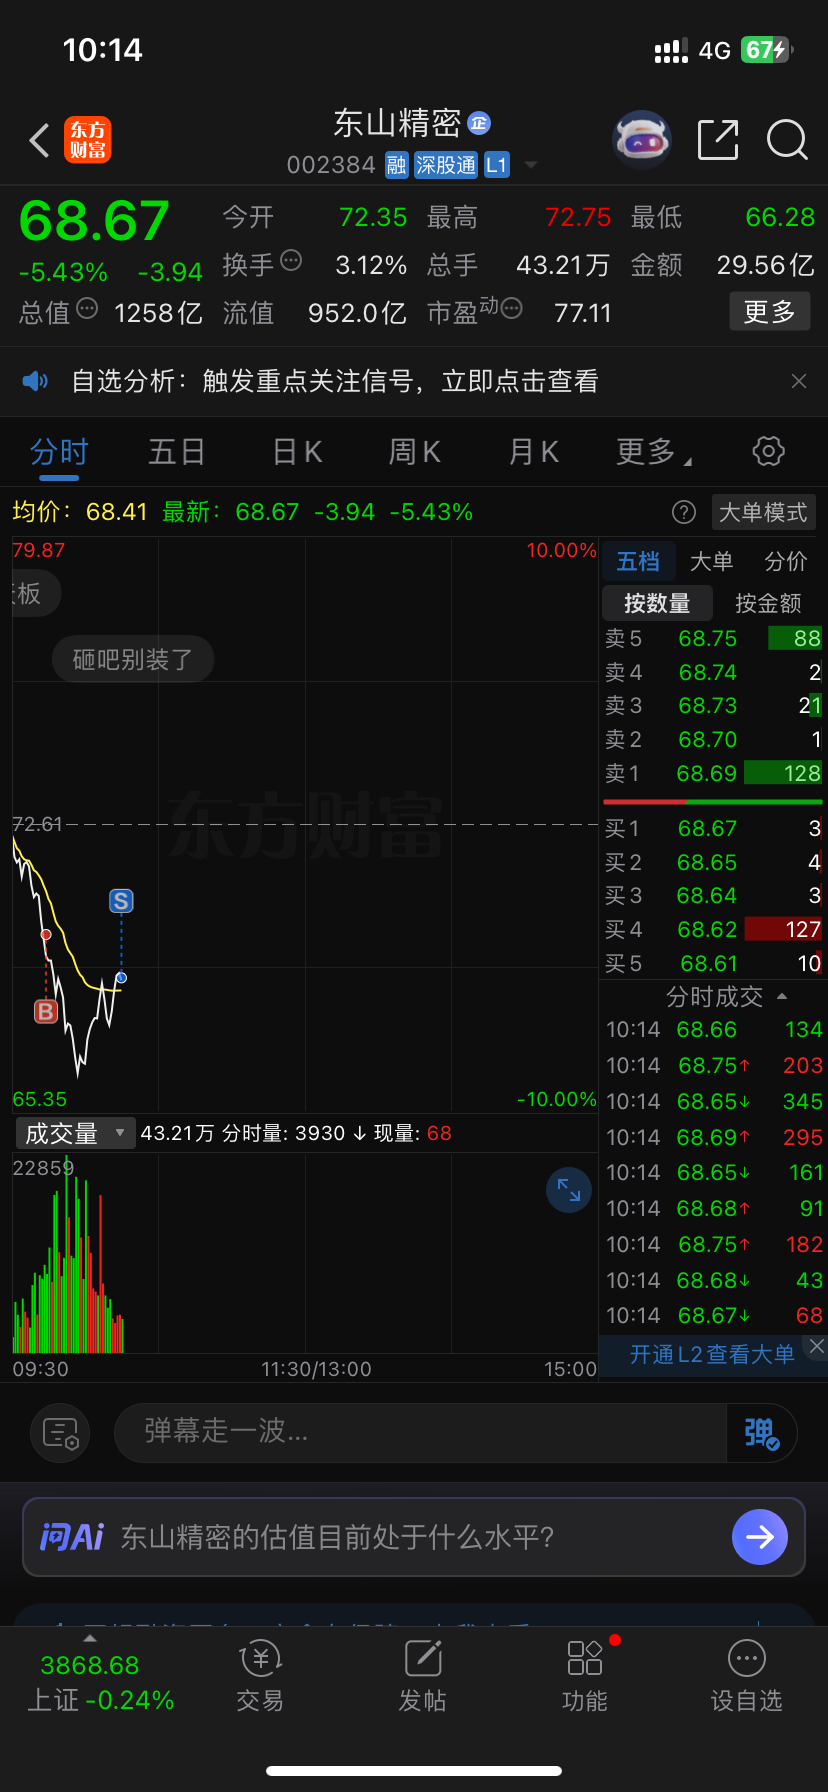Submit the AI question arrow button

point(760,1536)
